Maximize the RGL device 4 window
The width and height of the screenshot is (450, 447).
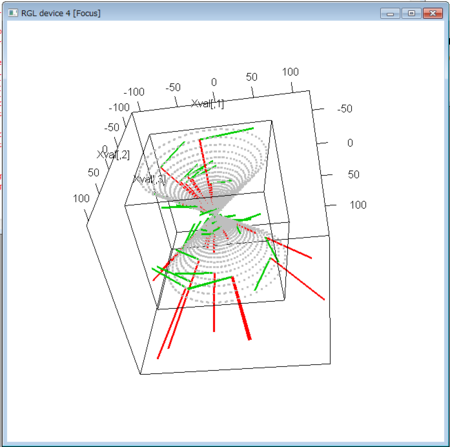point(411,13)
